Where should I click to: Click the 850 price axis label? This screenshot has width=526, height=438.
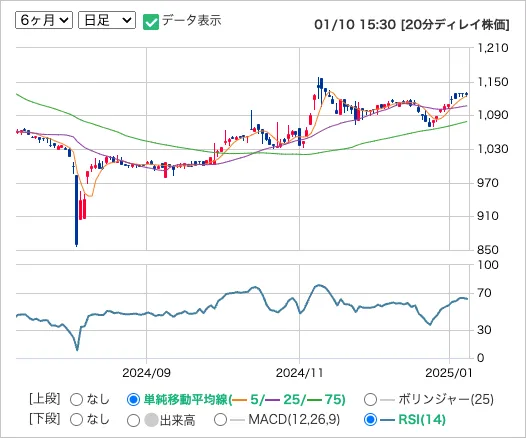pyautogui.click(x=488, y=250)
